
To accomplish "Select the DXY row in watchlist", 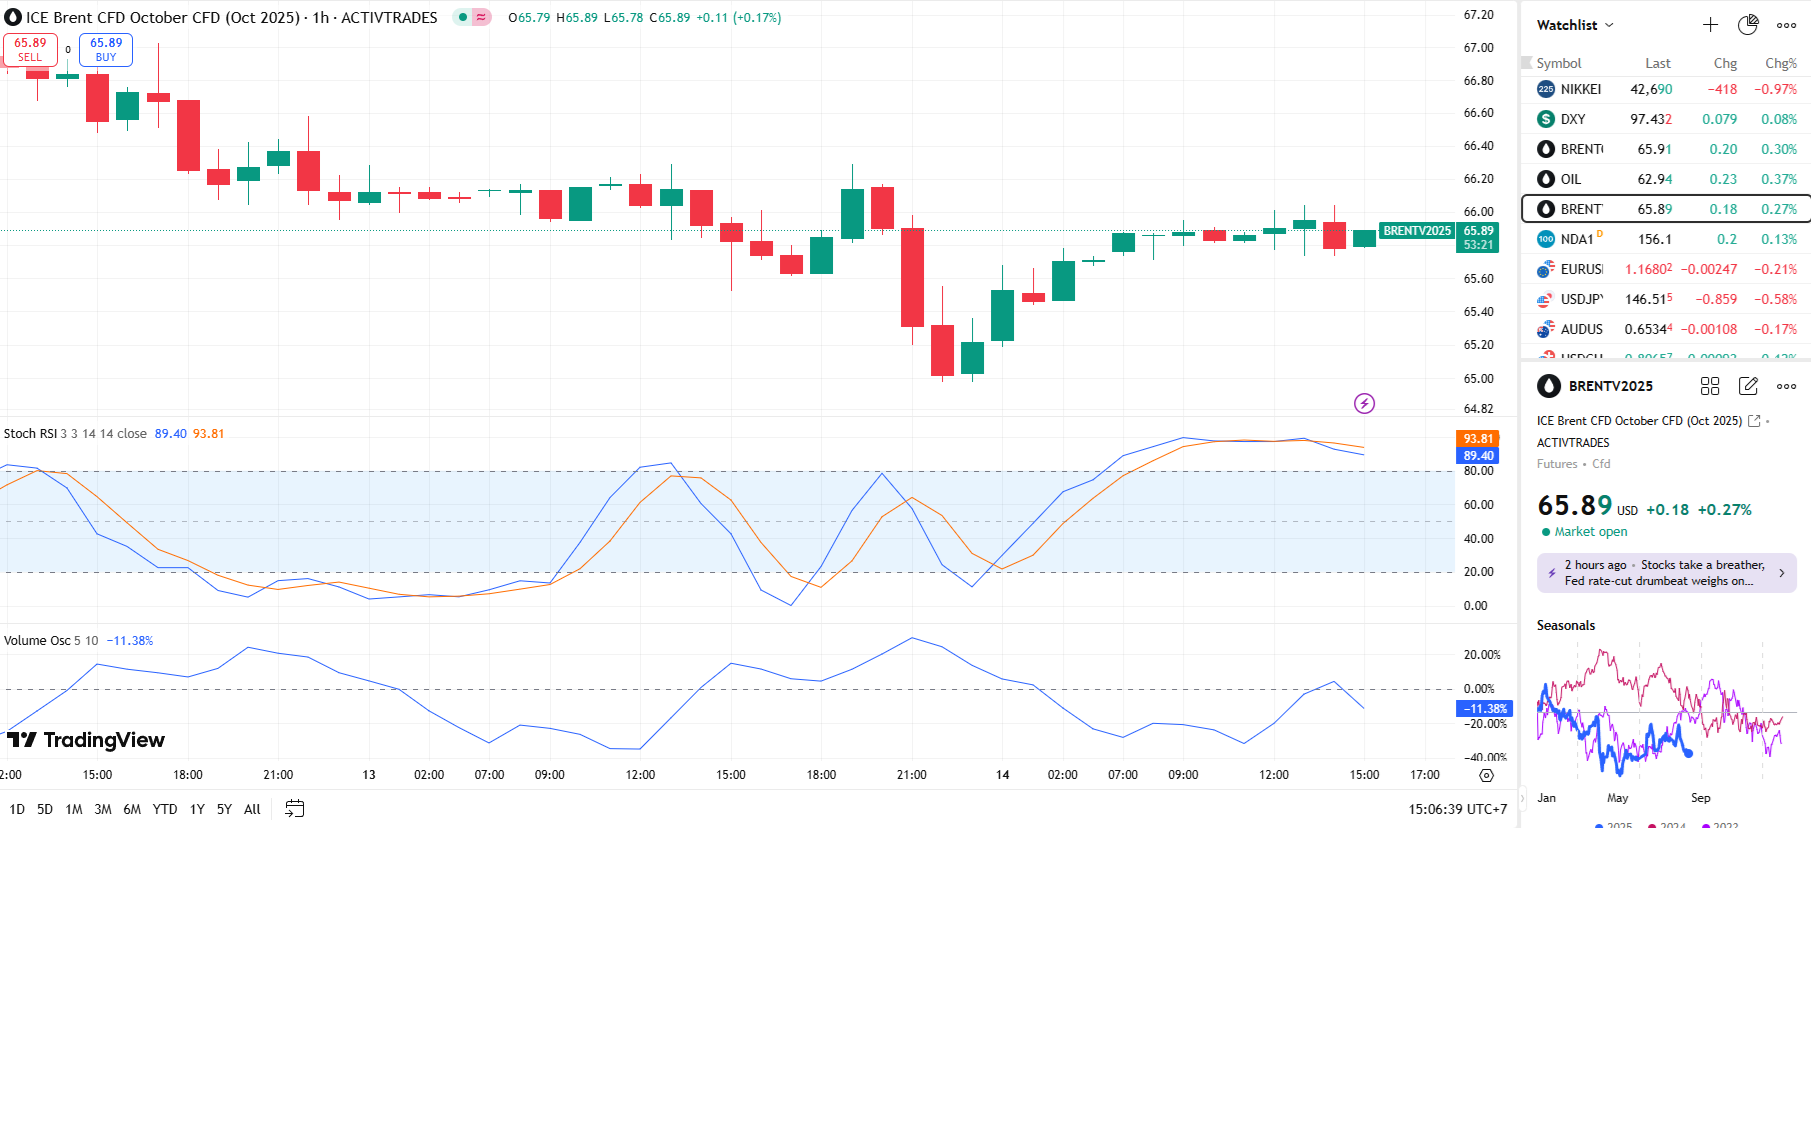I will [1666, 119].
